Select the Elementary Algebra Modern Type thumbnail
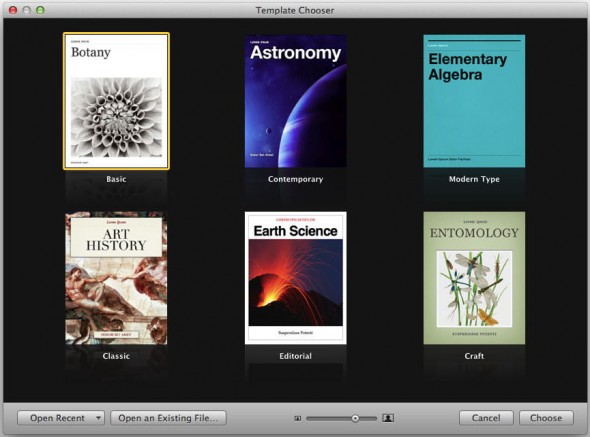 pos(474,101)
